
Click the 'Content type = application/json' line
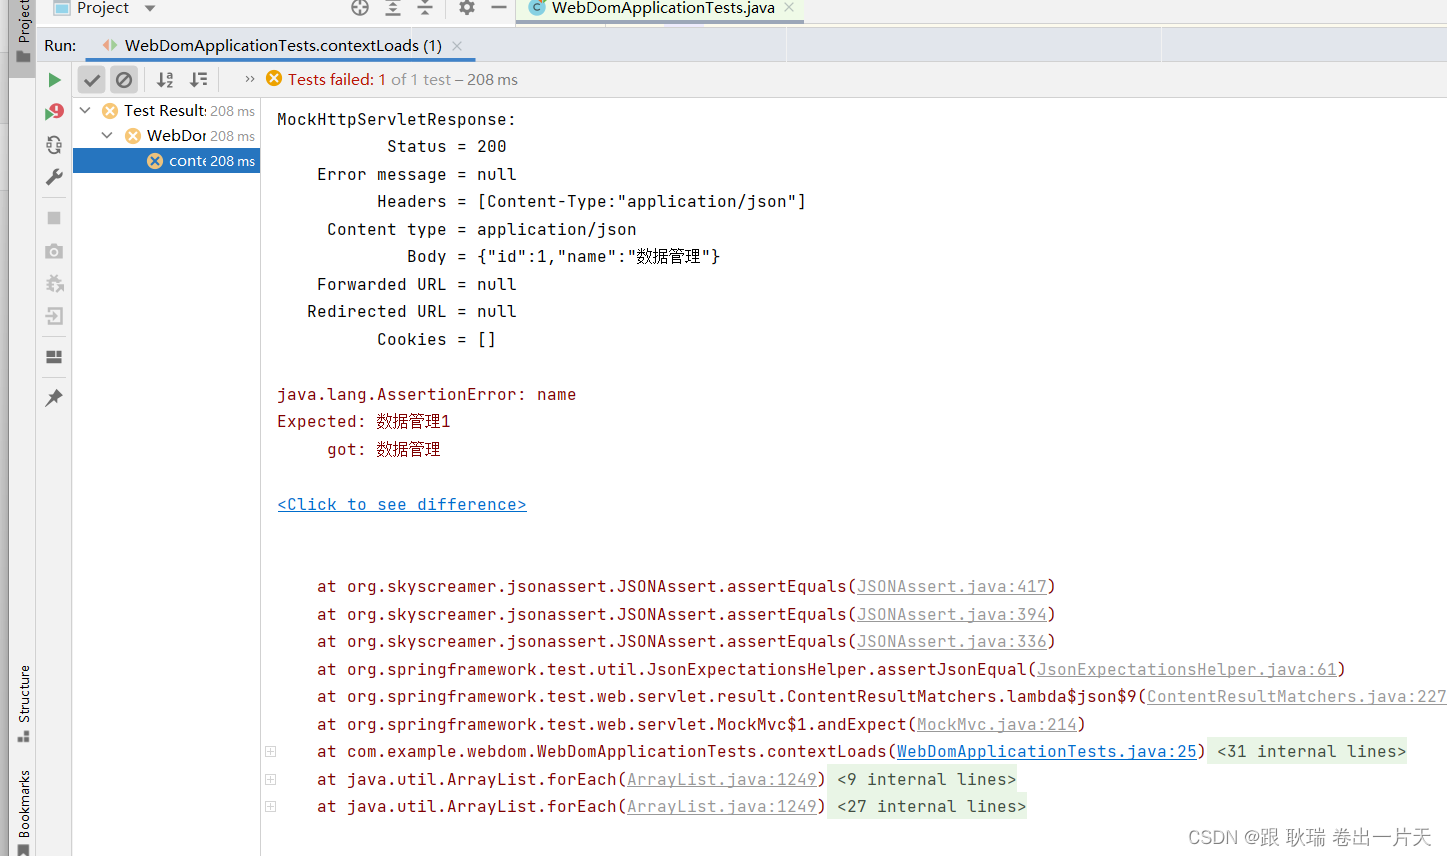point(482,230)
